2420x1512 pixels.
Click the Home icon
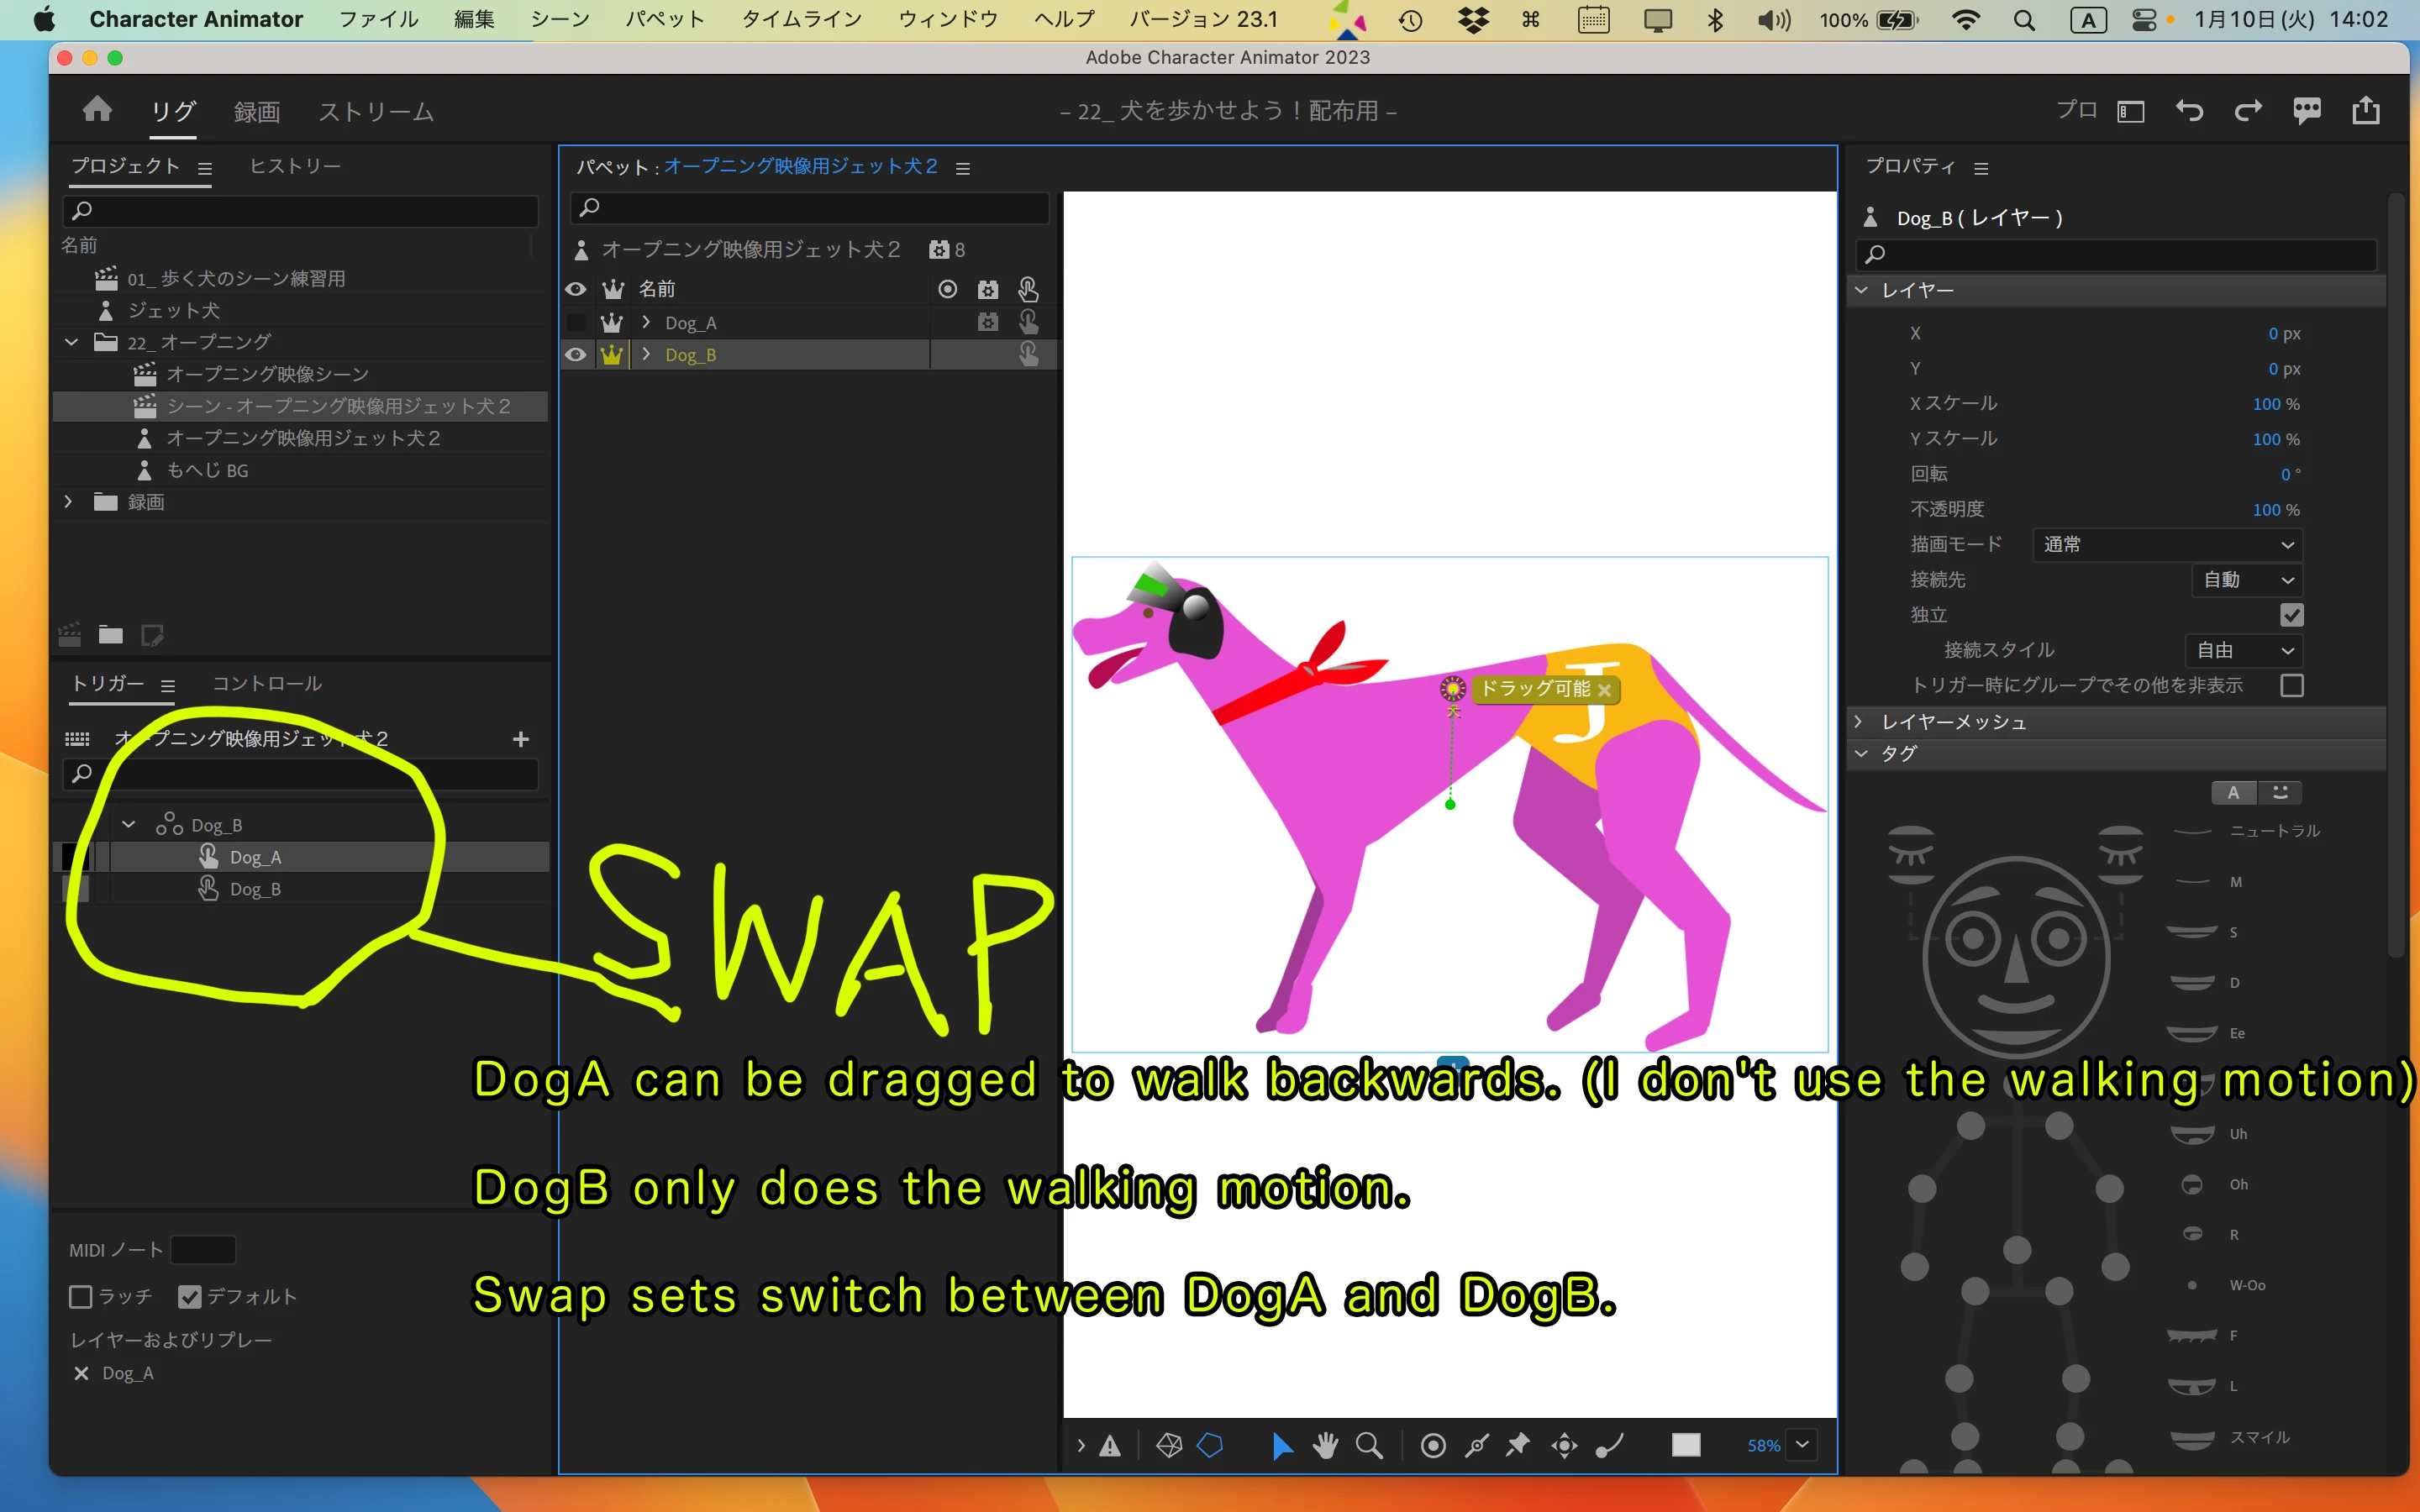[x=97, y=110]
